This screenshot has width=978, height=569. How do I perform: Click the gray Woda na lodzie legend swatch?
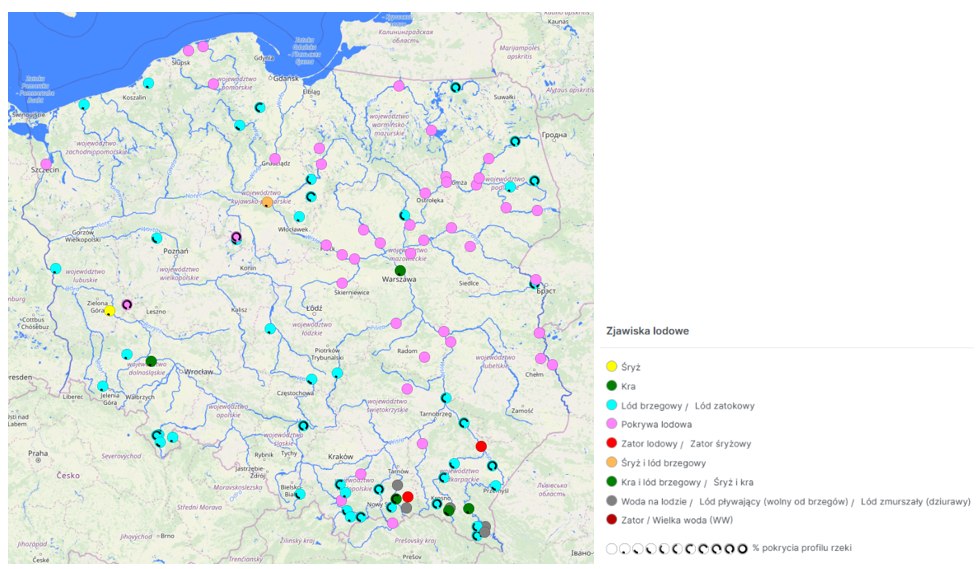(612, 500)
